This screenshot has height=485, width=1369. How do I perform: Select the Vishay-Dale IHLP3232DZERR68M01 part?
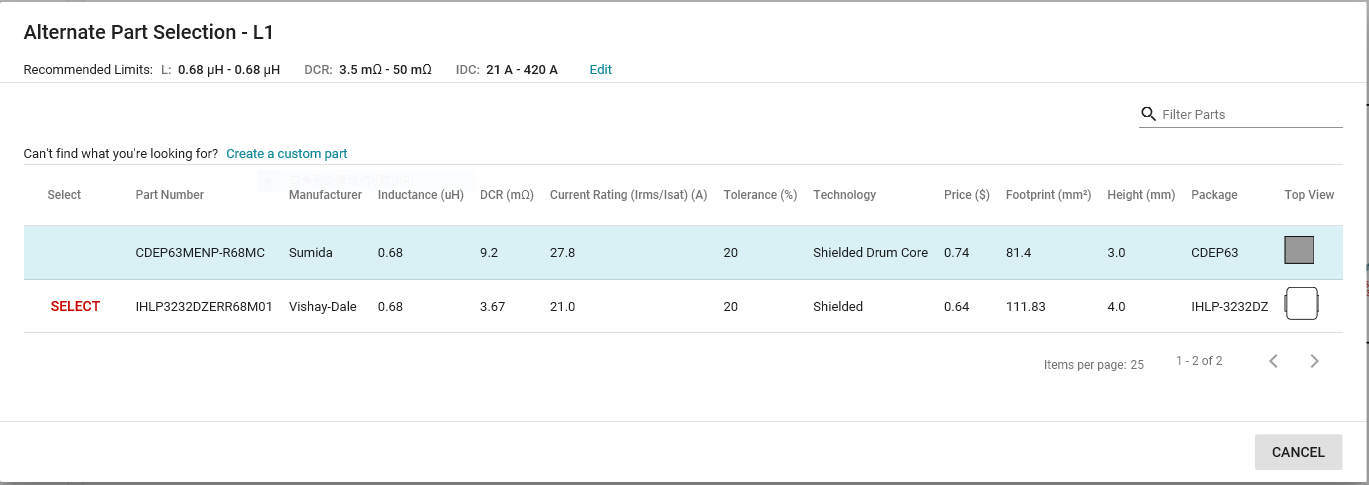pos(75,307)
